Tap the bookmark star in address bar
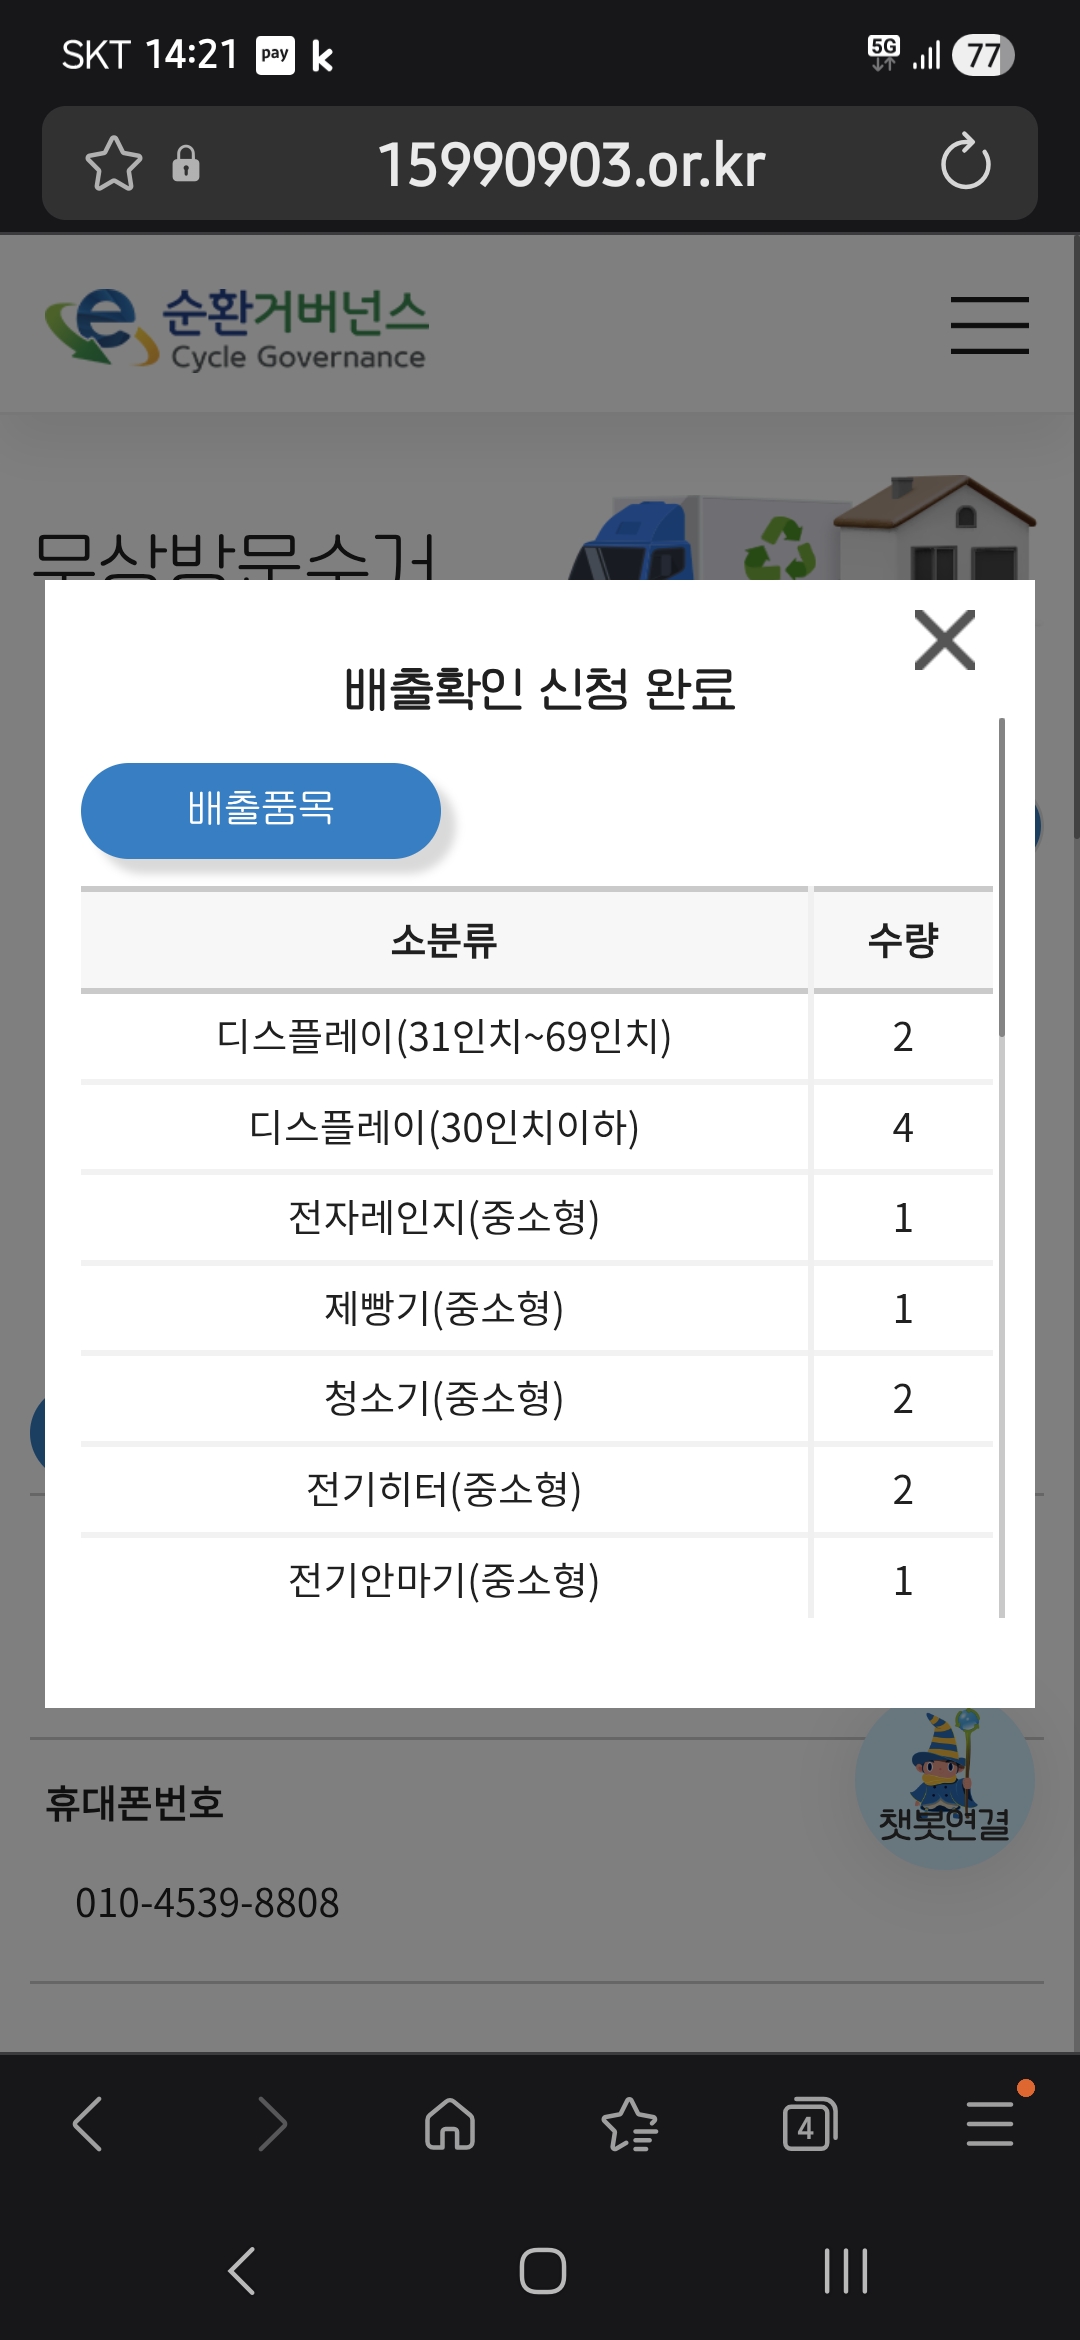This screenshot has width=1080, height=2340. tap(114, 163)
